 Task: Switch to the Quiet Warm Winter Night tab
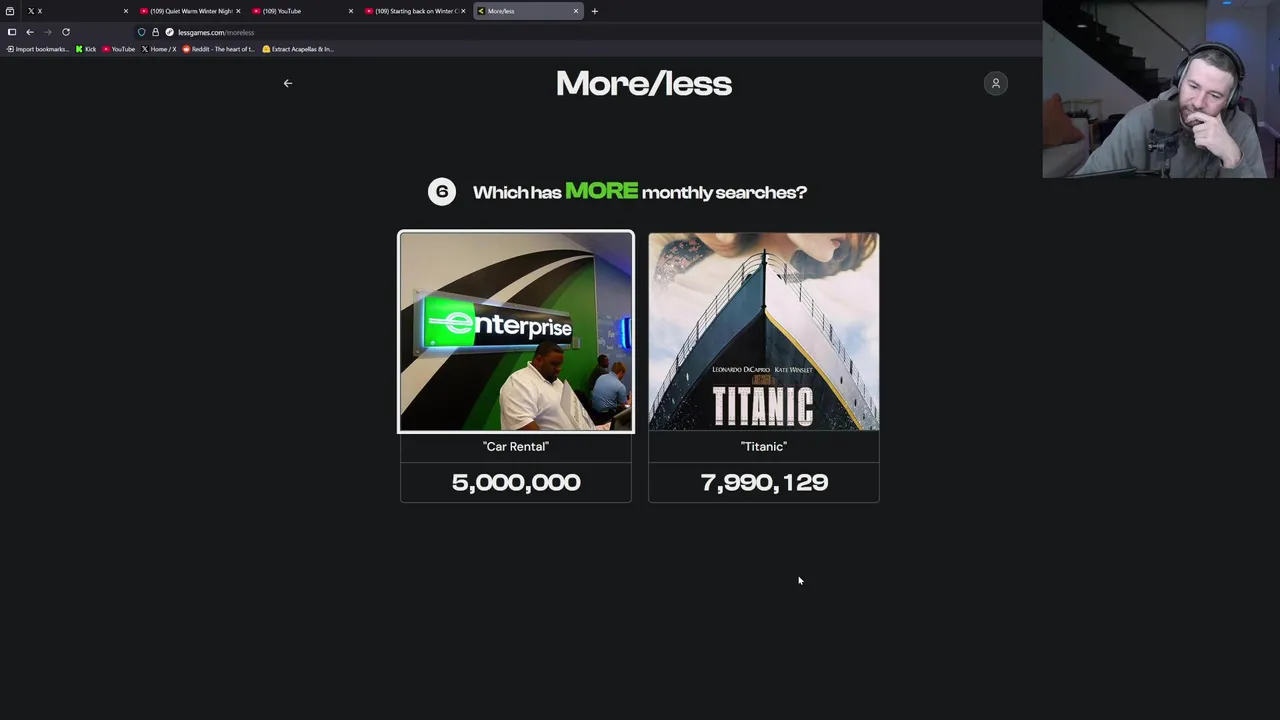click(x=186, y=11)
